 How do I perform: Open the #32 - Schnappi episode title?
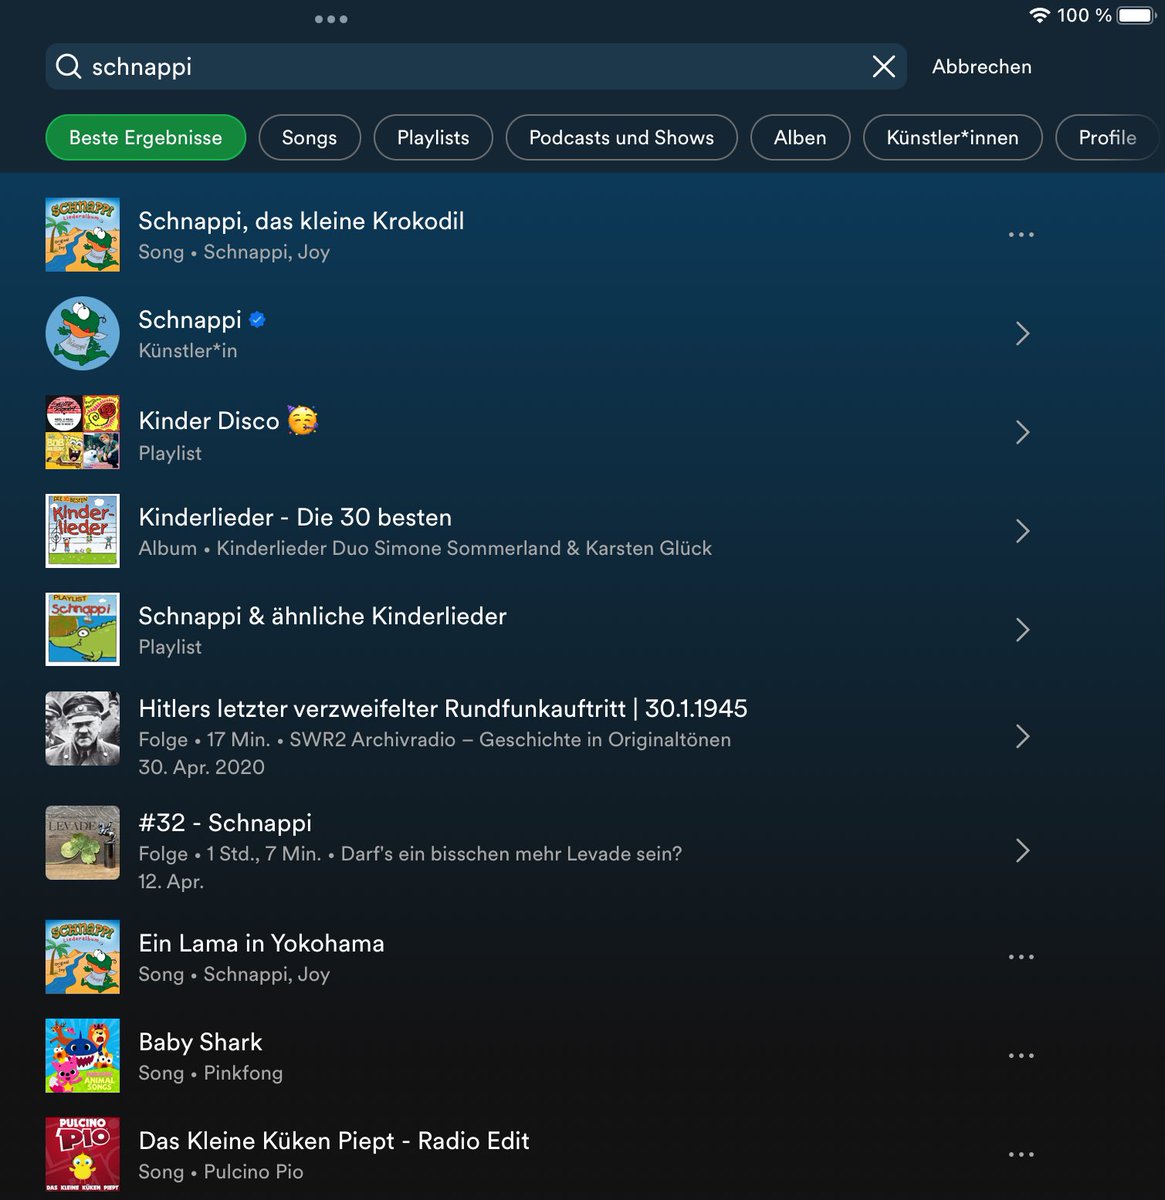[225, 823]
